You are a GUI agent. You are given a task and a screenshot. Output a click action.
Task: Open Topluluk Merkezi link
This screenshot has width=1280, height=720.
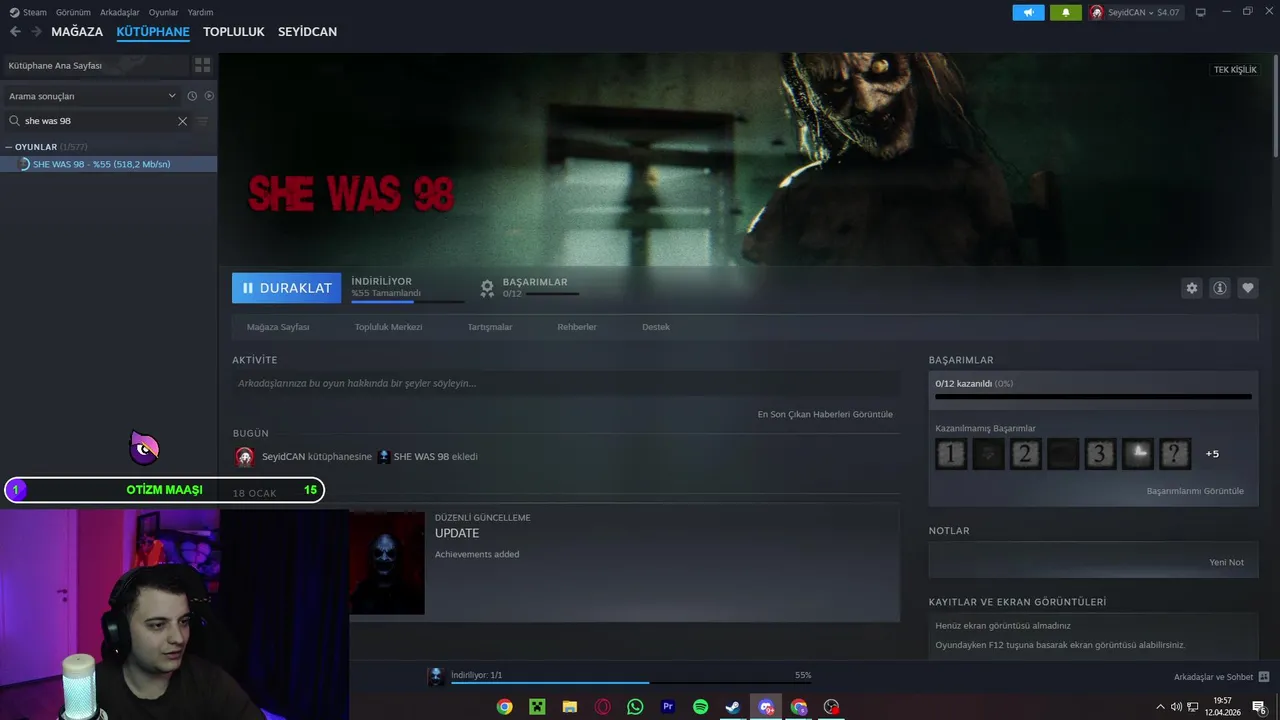tap(388, 327)
